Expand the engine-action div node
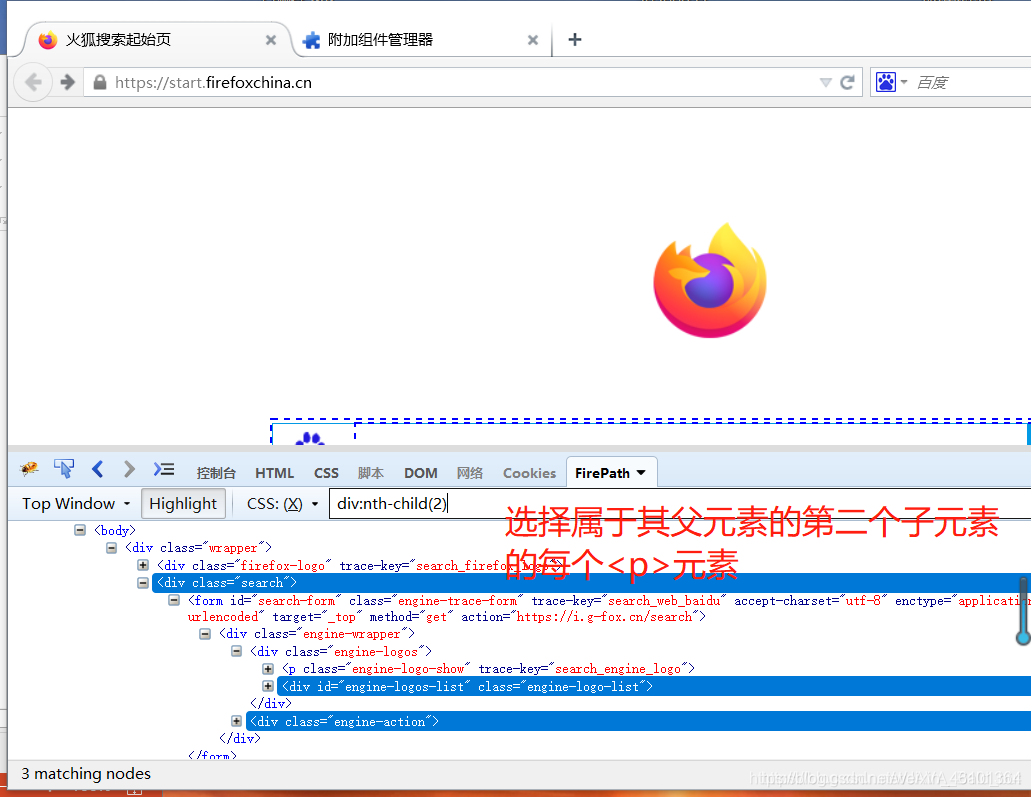Screen dimensions: 1031x797 click(237, 721)
